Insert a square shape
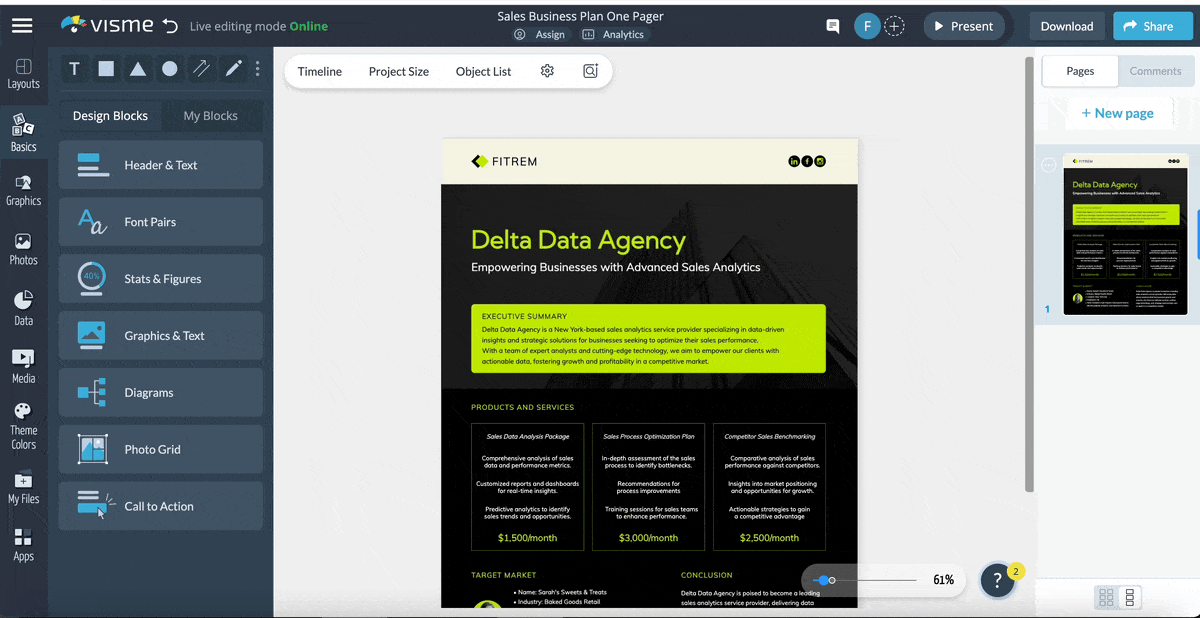This screenshot has height=618, width=1200. click(x=106, y=68)
